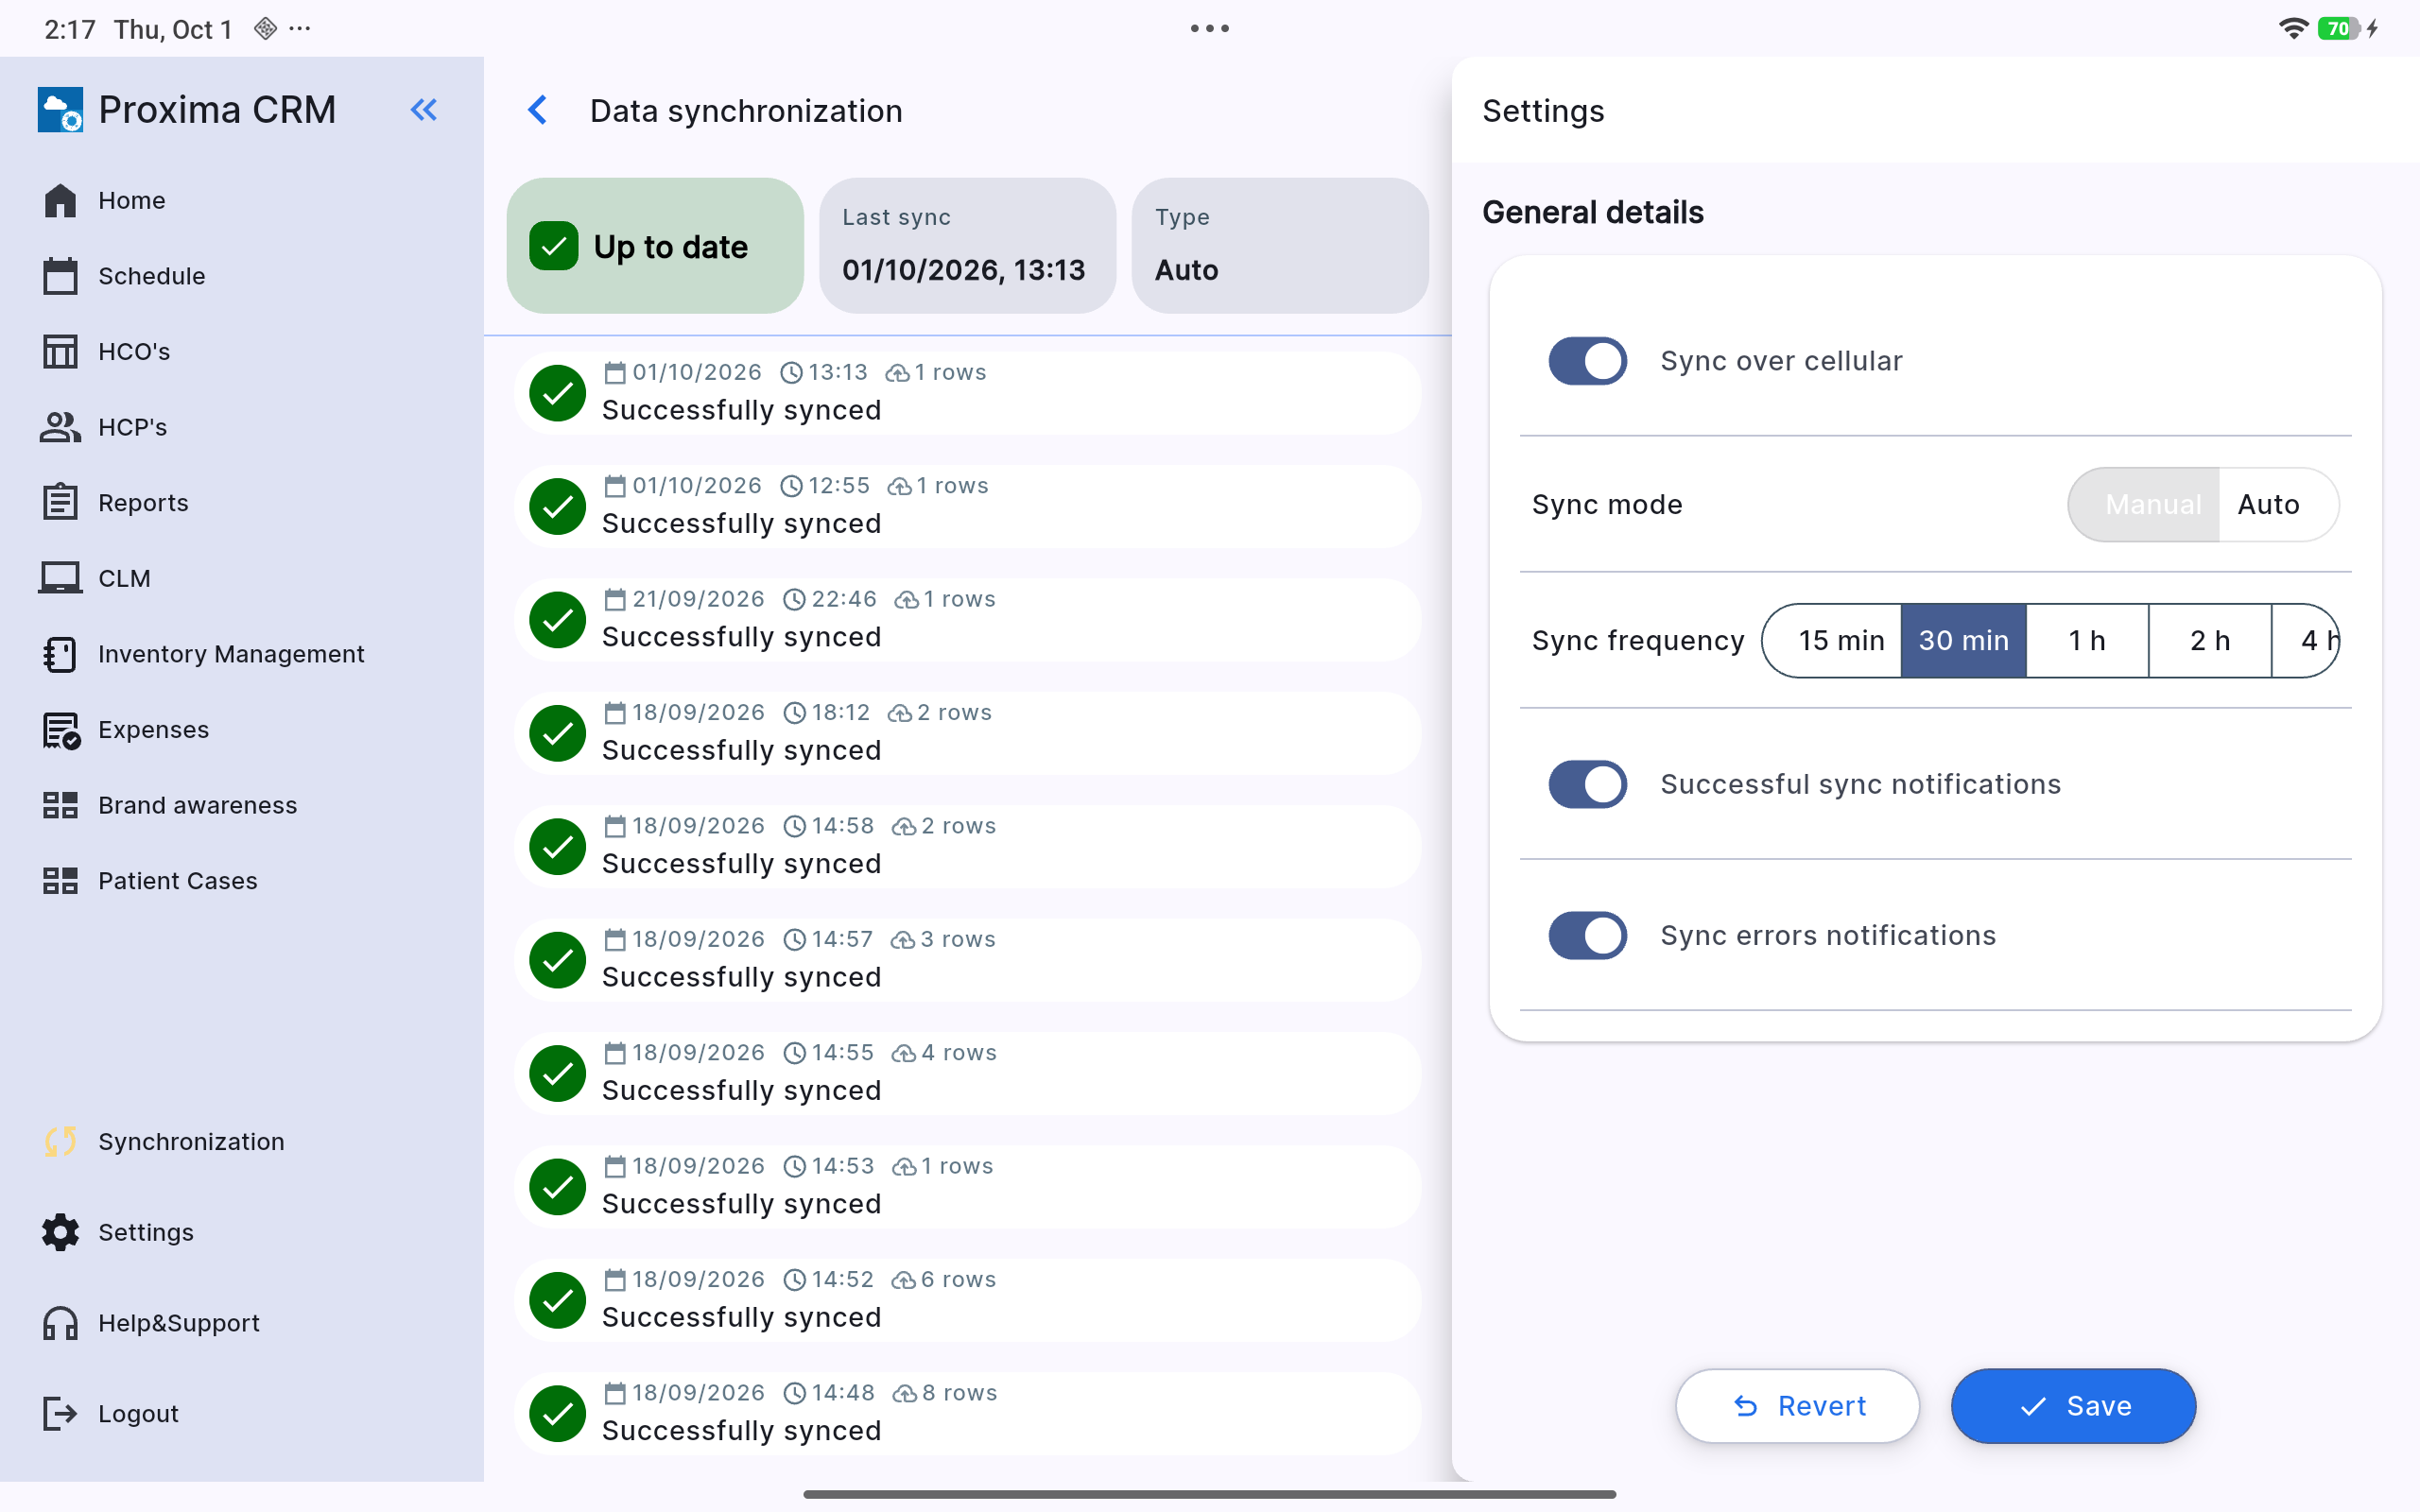Turn off Successful sync notifications
This screenshot has width=2420, height=1512.
(x=1587, y=784)
